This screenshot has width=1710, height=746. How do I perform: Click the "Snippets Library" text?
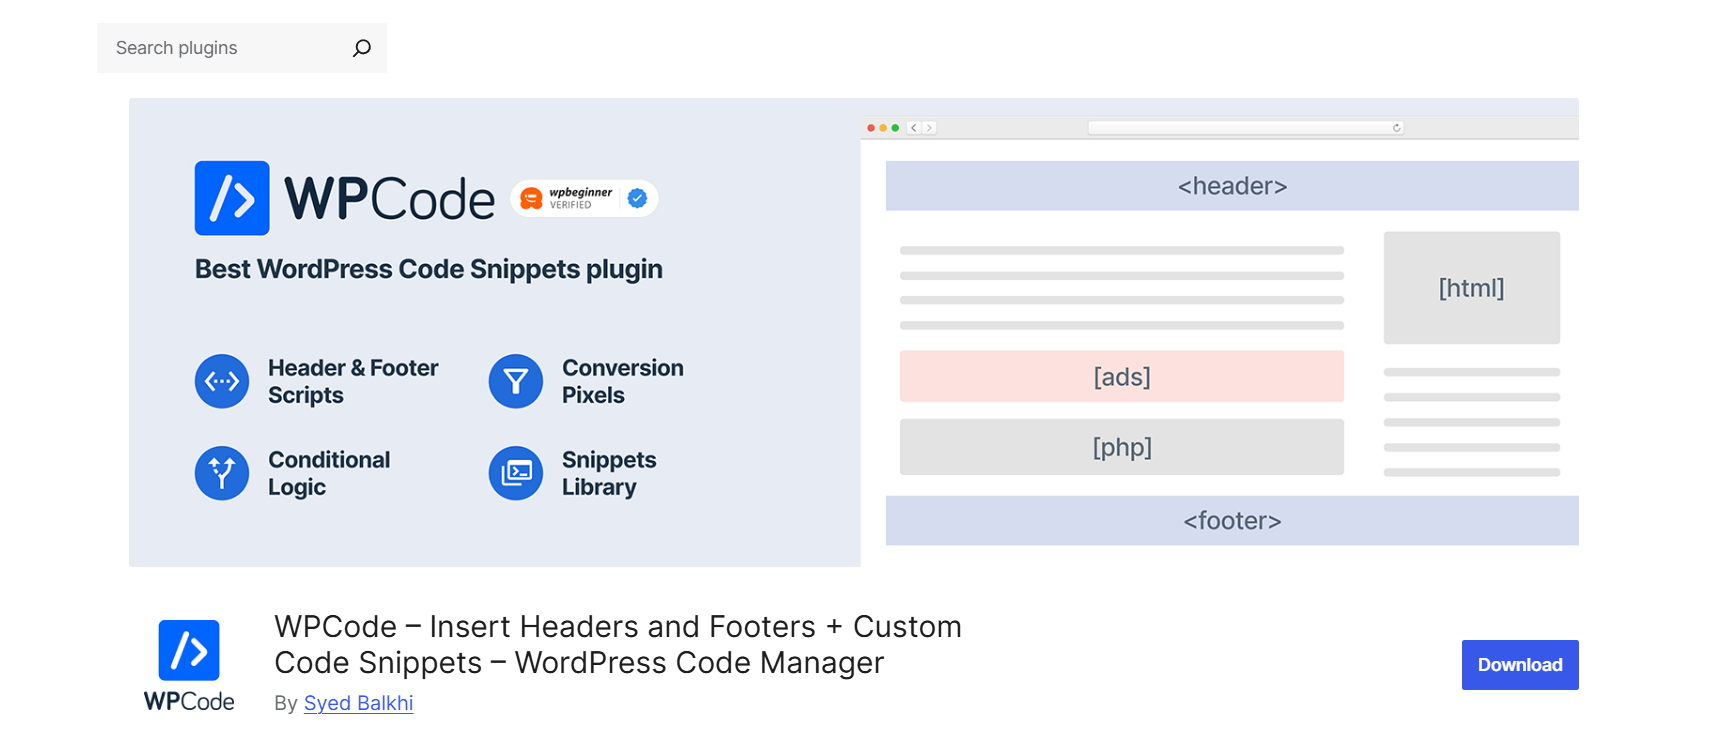609,473
